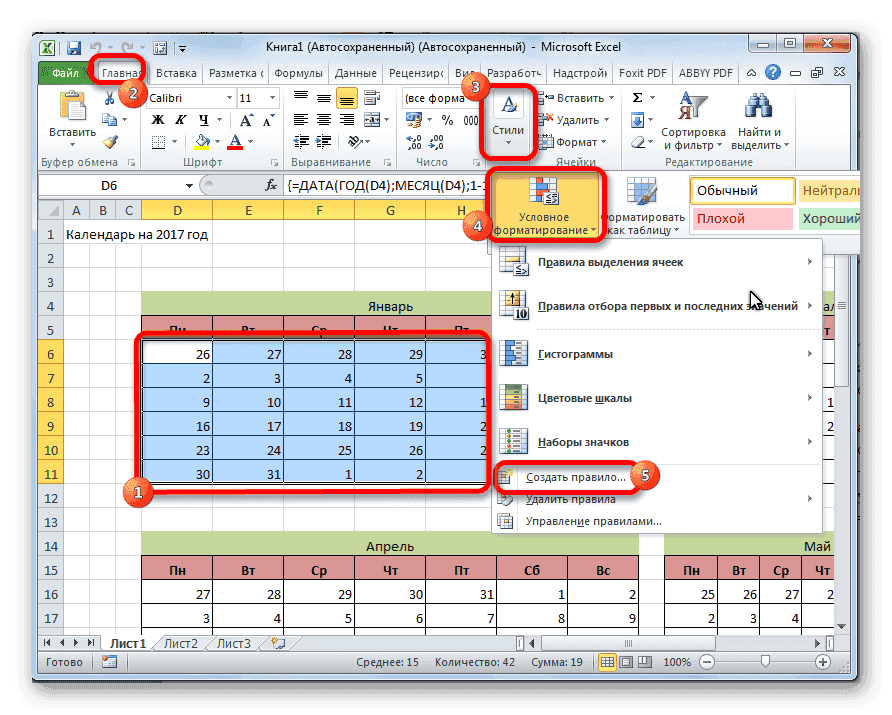The width and height of the screenshot is (892, 715).
Task: Click the Eraser (Clear) icon in Редактирование
Action: pyautogui.click(x=640, y=142)
